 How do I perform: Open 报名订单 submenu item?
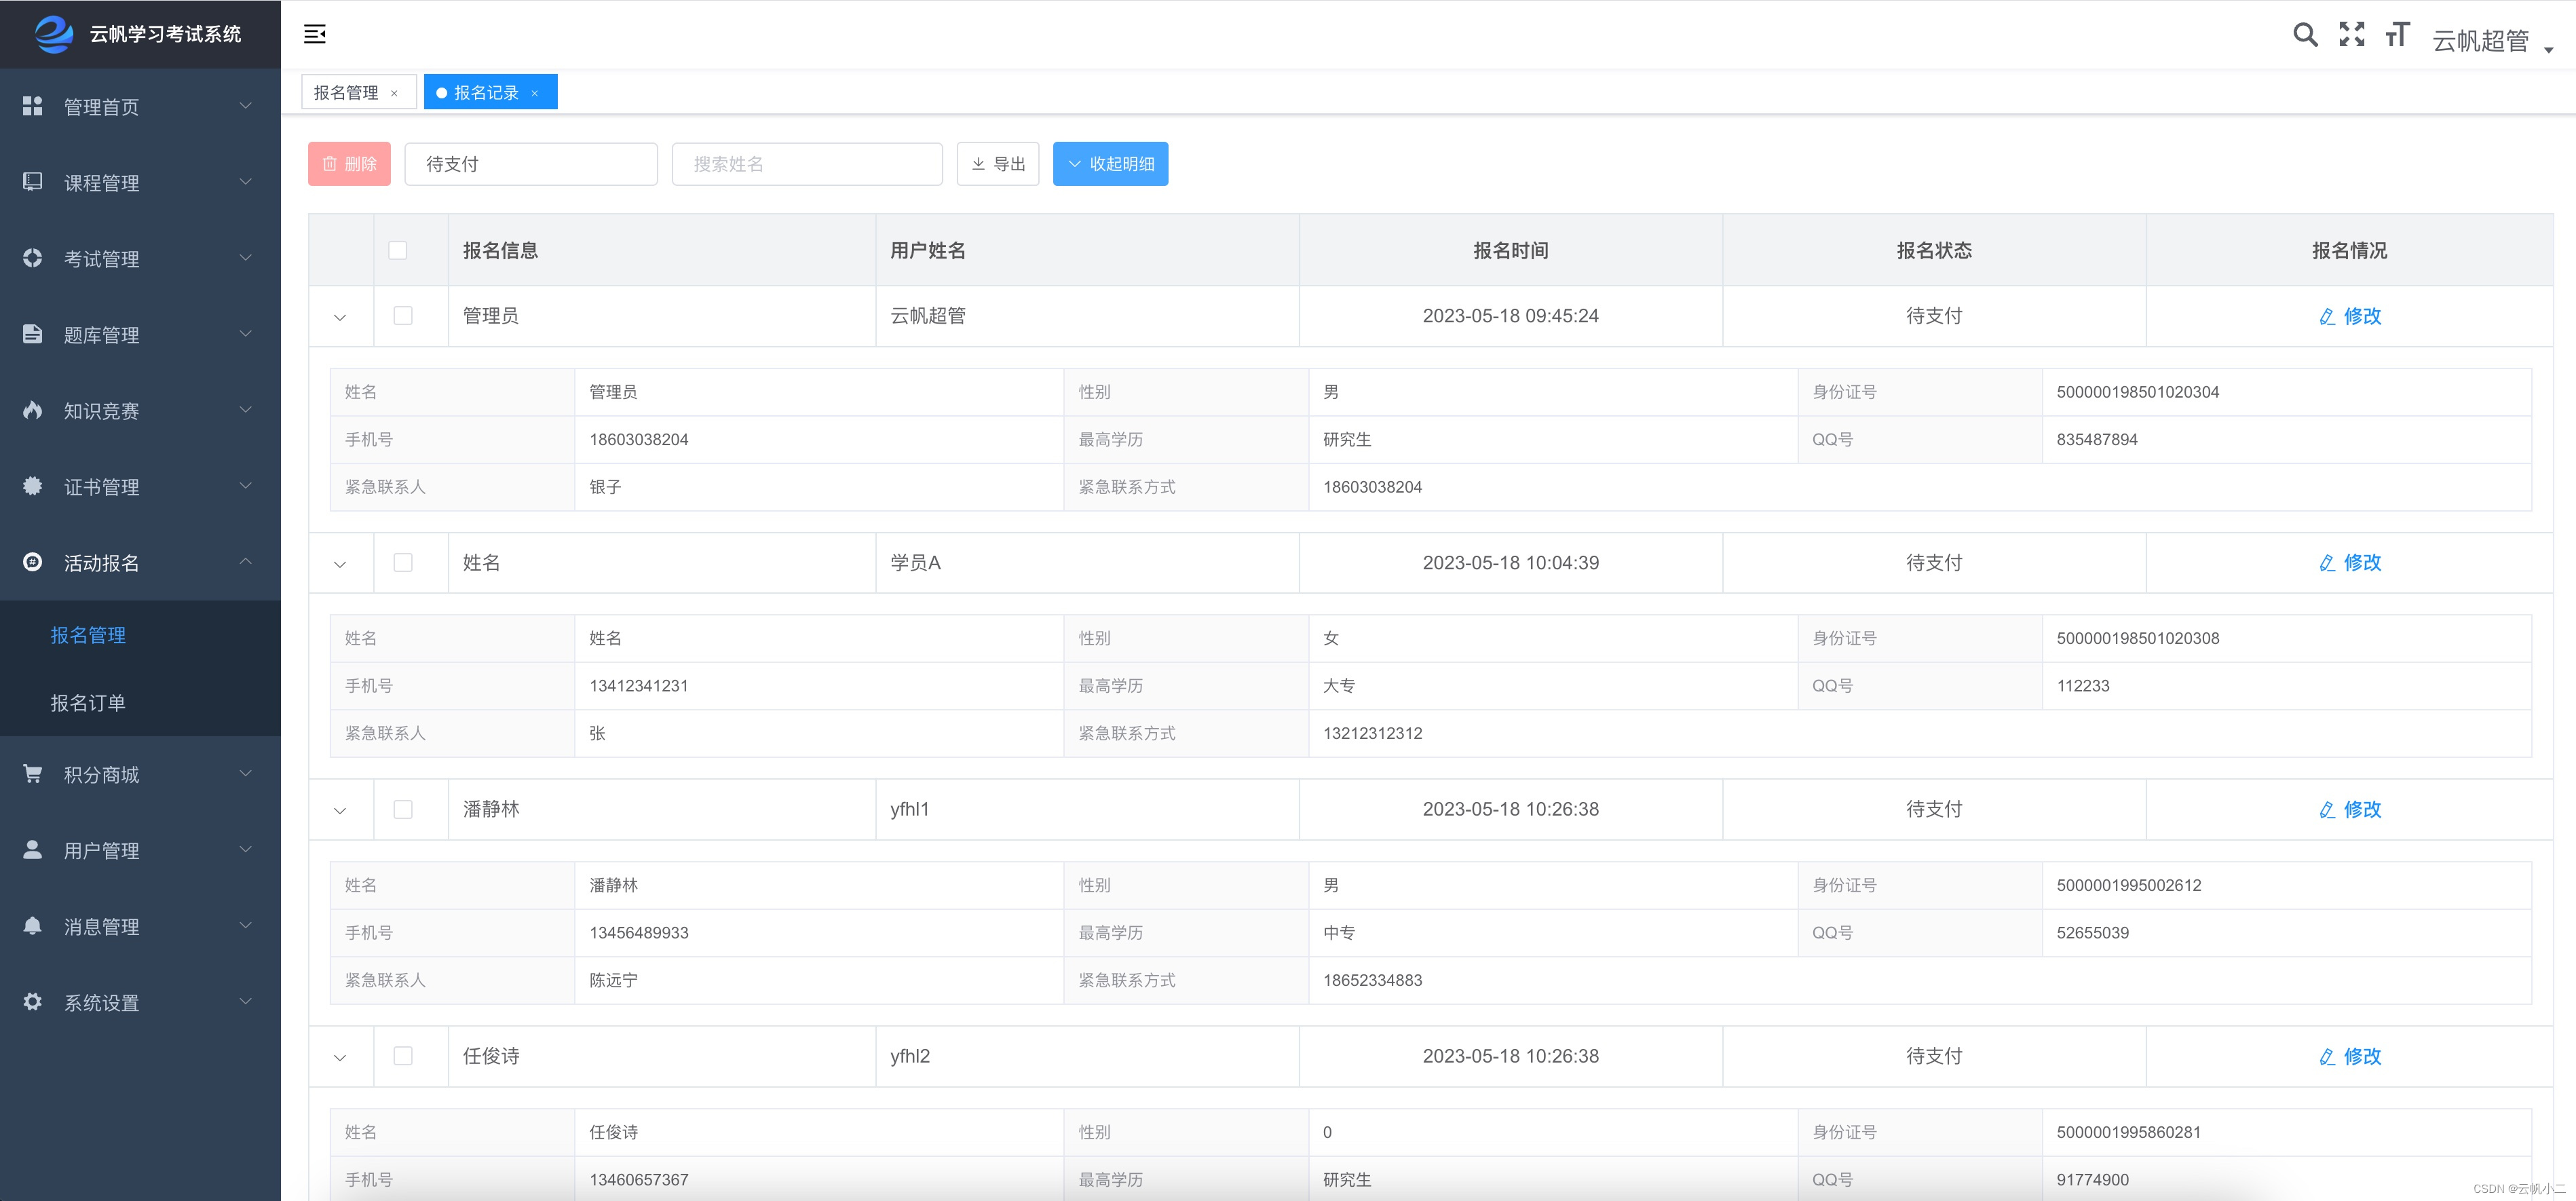pyautogui.click(x=140, y=703)
